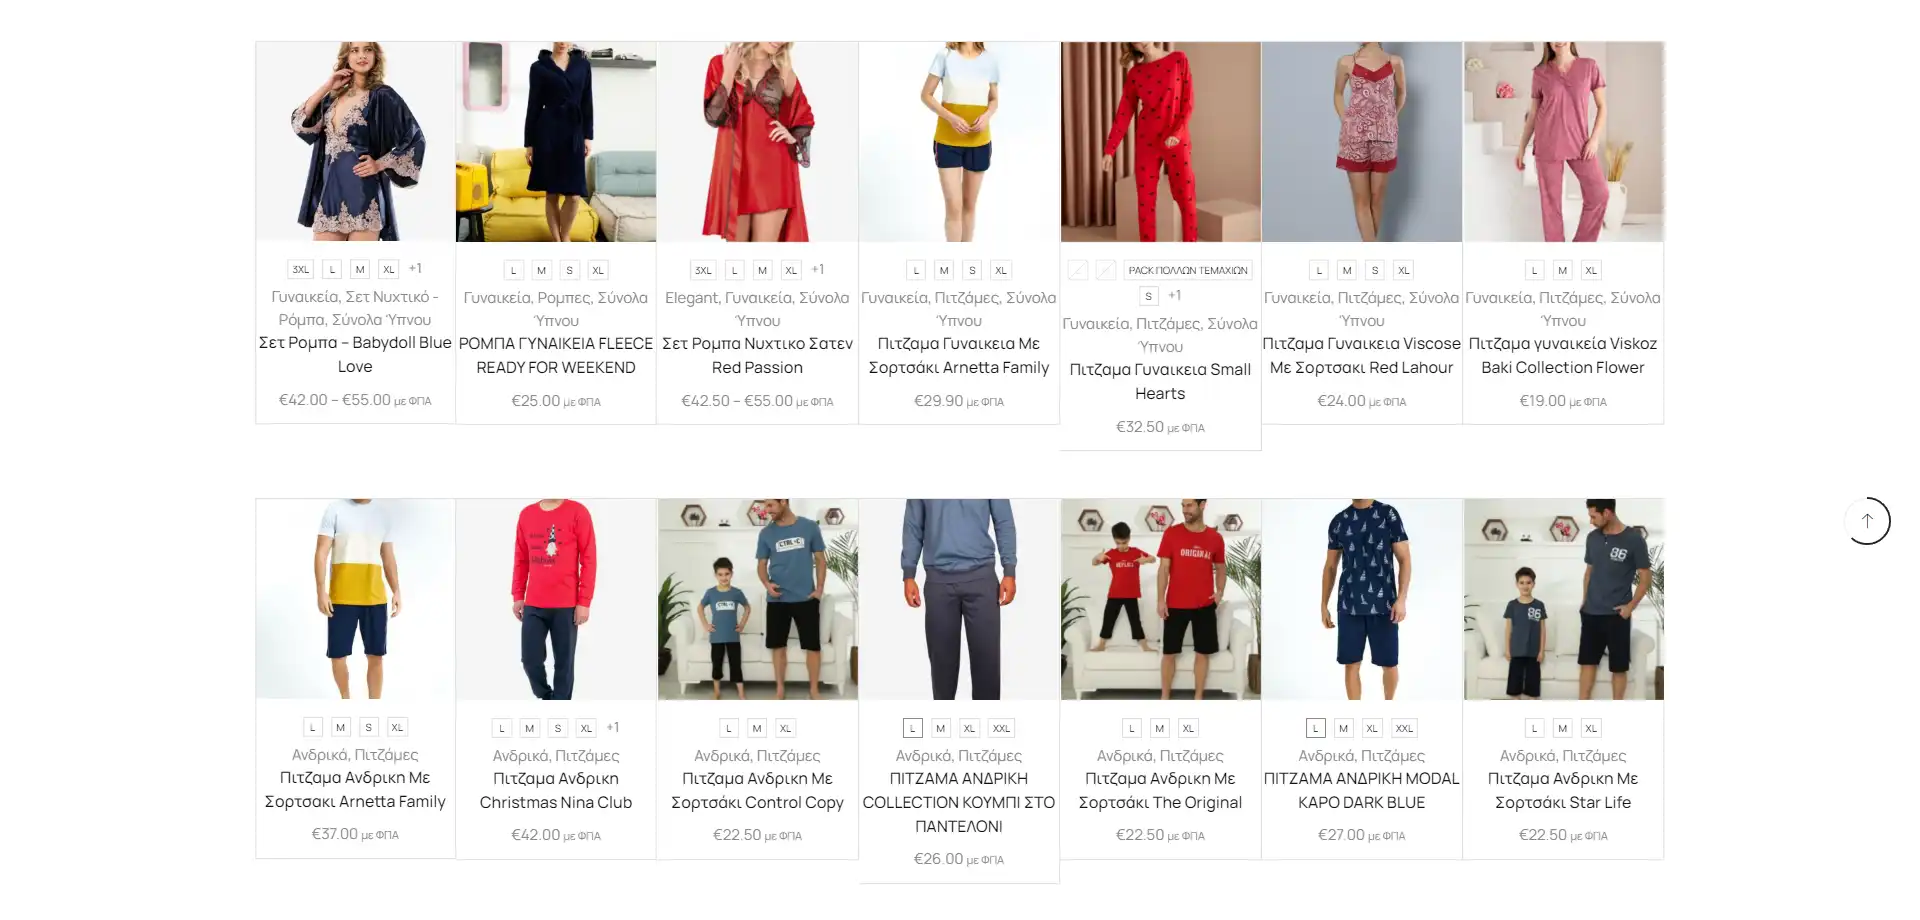1920x920 pixels.
Task: Open the Red Lahour Viscose pajama product image
Action: click(1362, 142)
